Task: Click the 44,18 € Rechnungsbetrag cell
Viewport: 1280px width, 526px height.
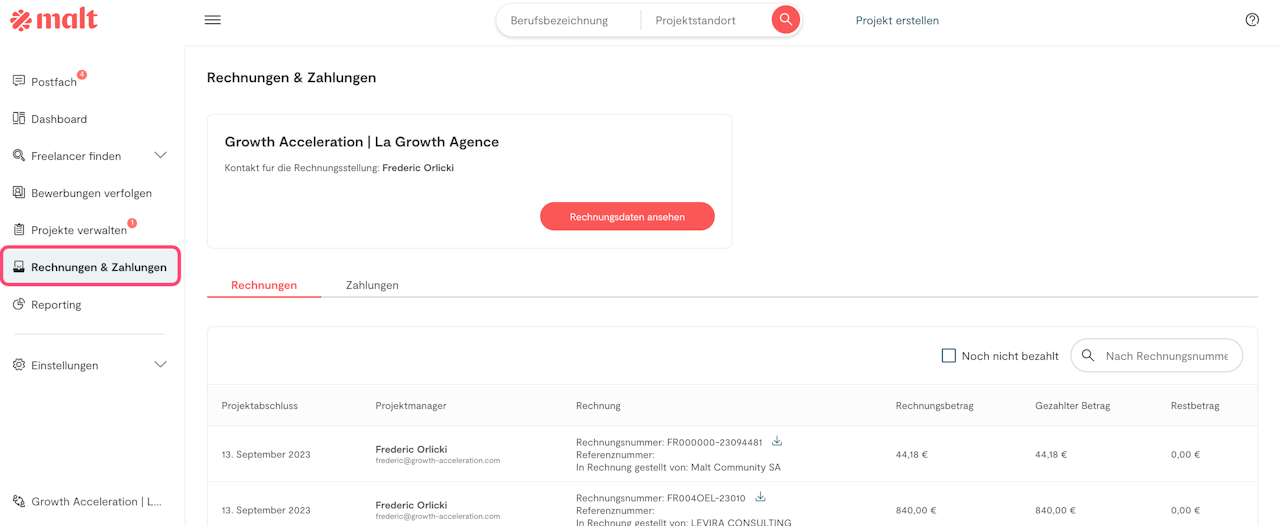Action: pyautogui.click(x=912, y=454)
